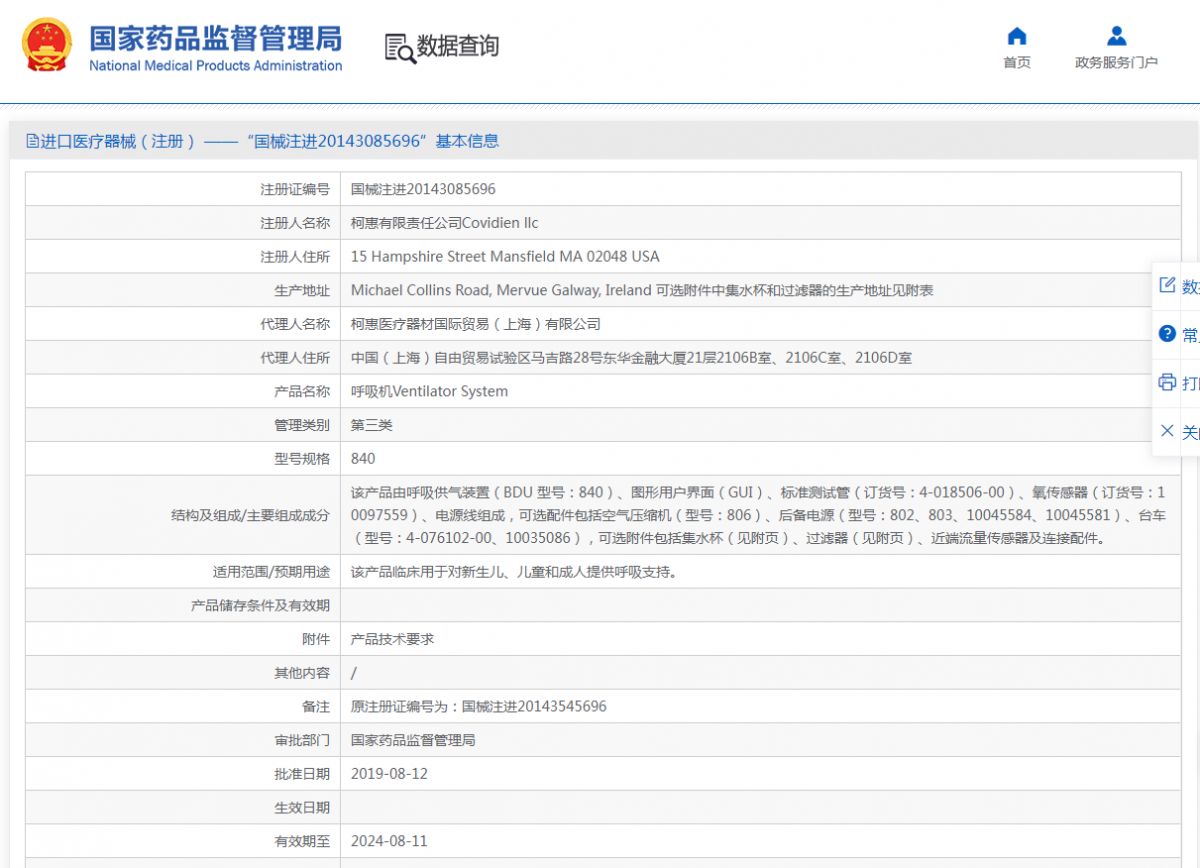This screenshot has height=868, width=1200.
Task: Click 生产地址 row label
Action: [x=302, y=291]
